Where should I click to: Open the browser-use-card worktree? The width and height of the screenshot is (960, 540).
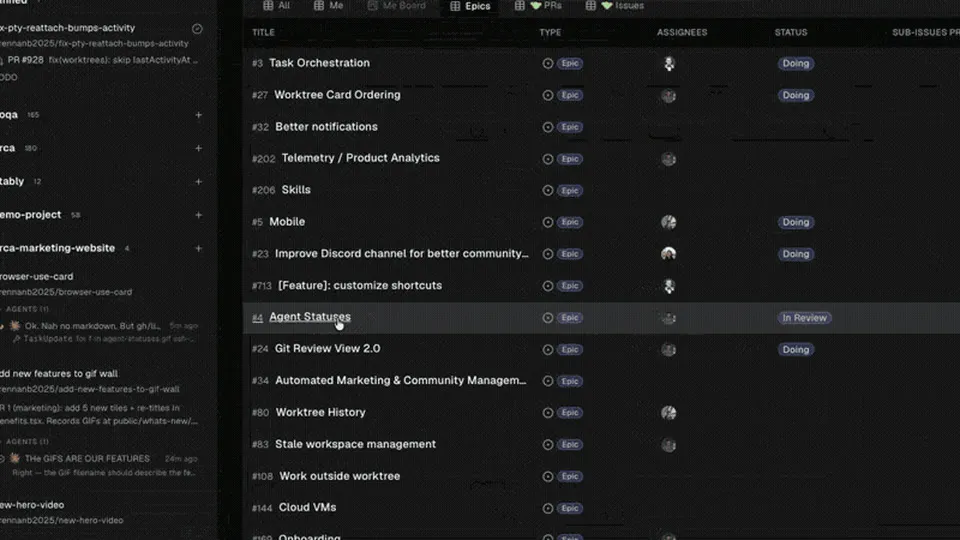[x=37, y=277]
